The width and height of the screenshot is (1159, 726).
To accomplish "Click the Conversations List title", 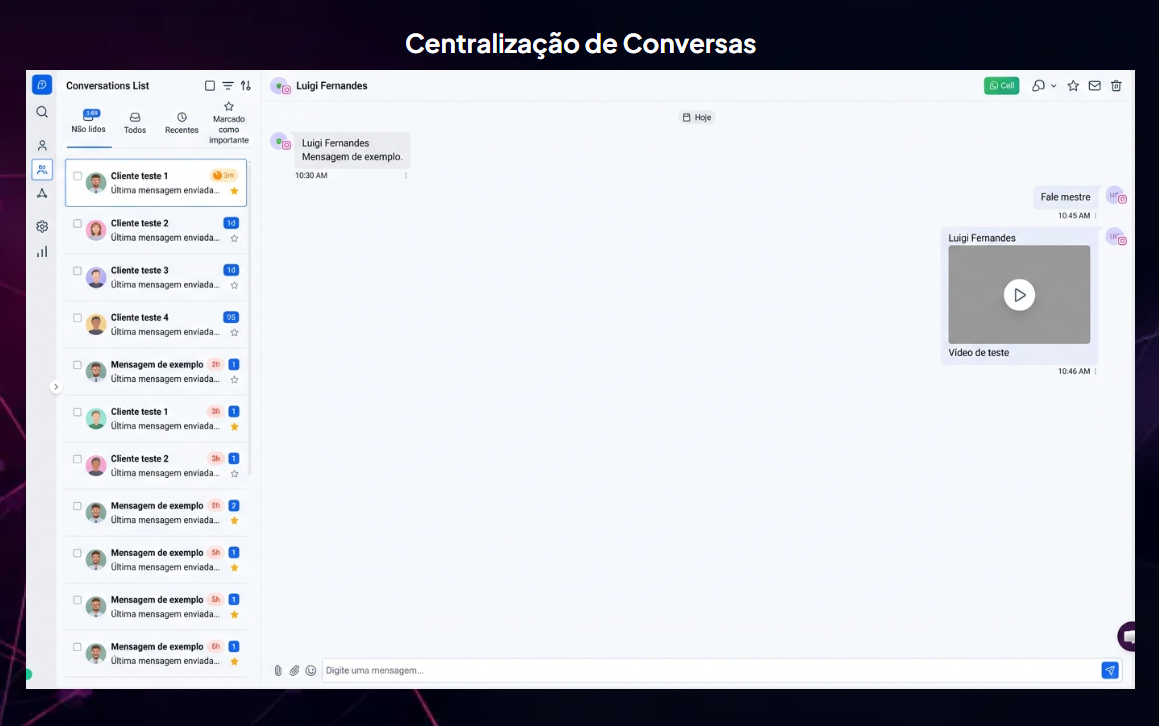I will 107,86.
